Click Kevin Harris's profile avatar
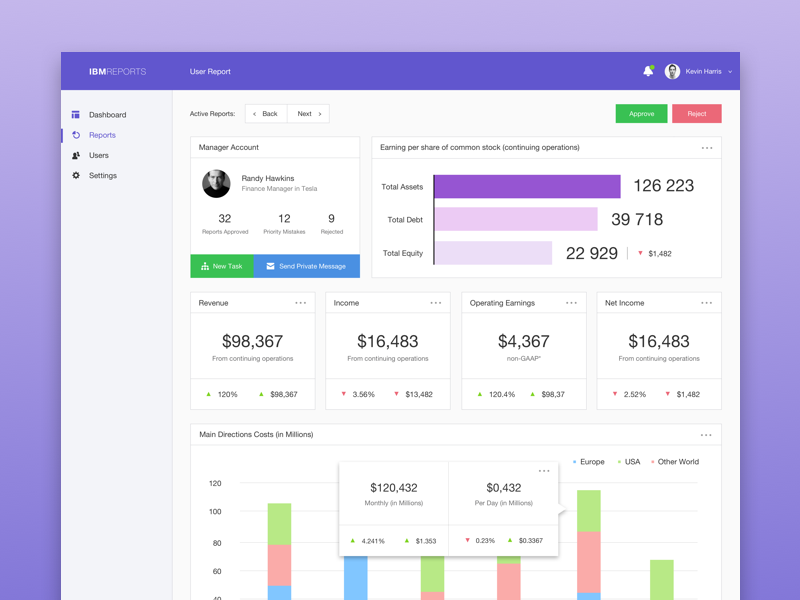 click(x=671, y=71)
